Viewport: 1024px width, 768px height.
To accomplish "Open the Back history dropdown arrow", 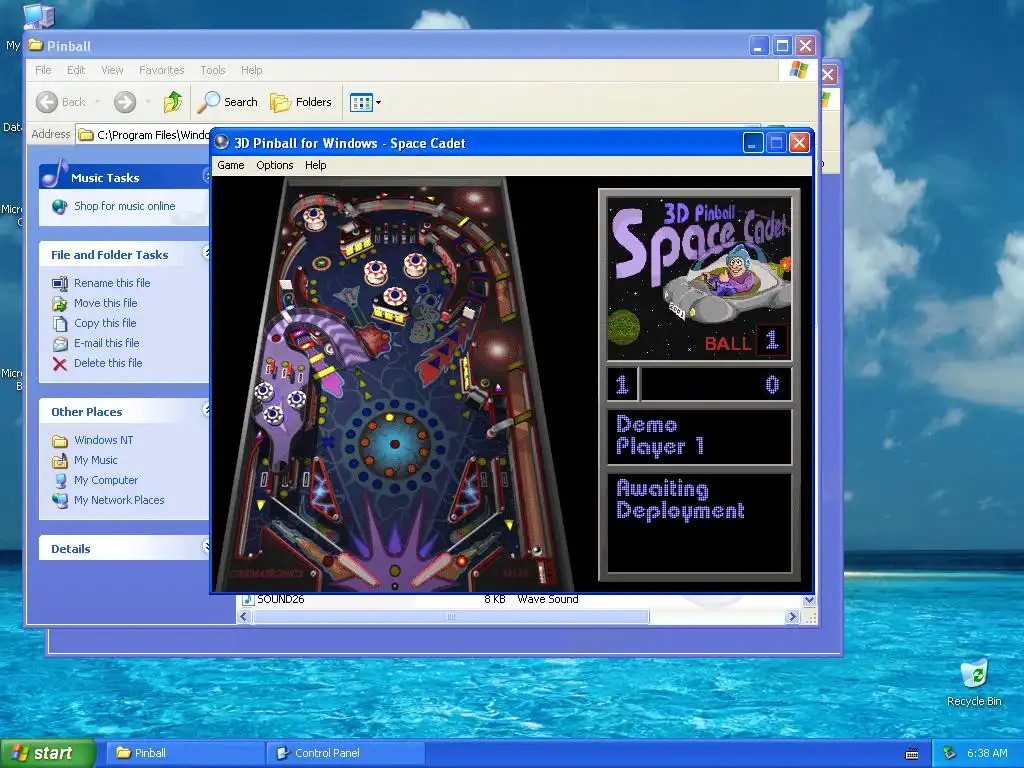I will point(98,102).
